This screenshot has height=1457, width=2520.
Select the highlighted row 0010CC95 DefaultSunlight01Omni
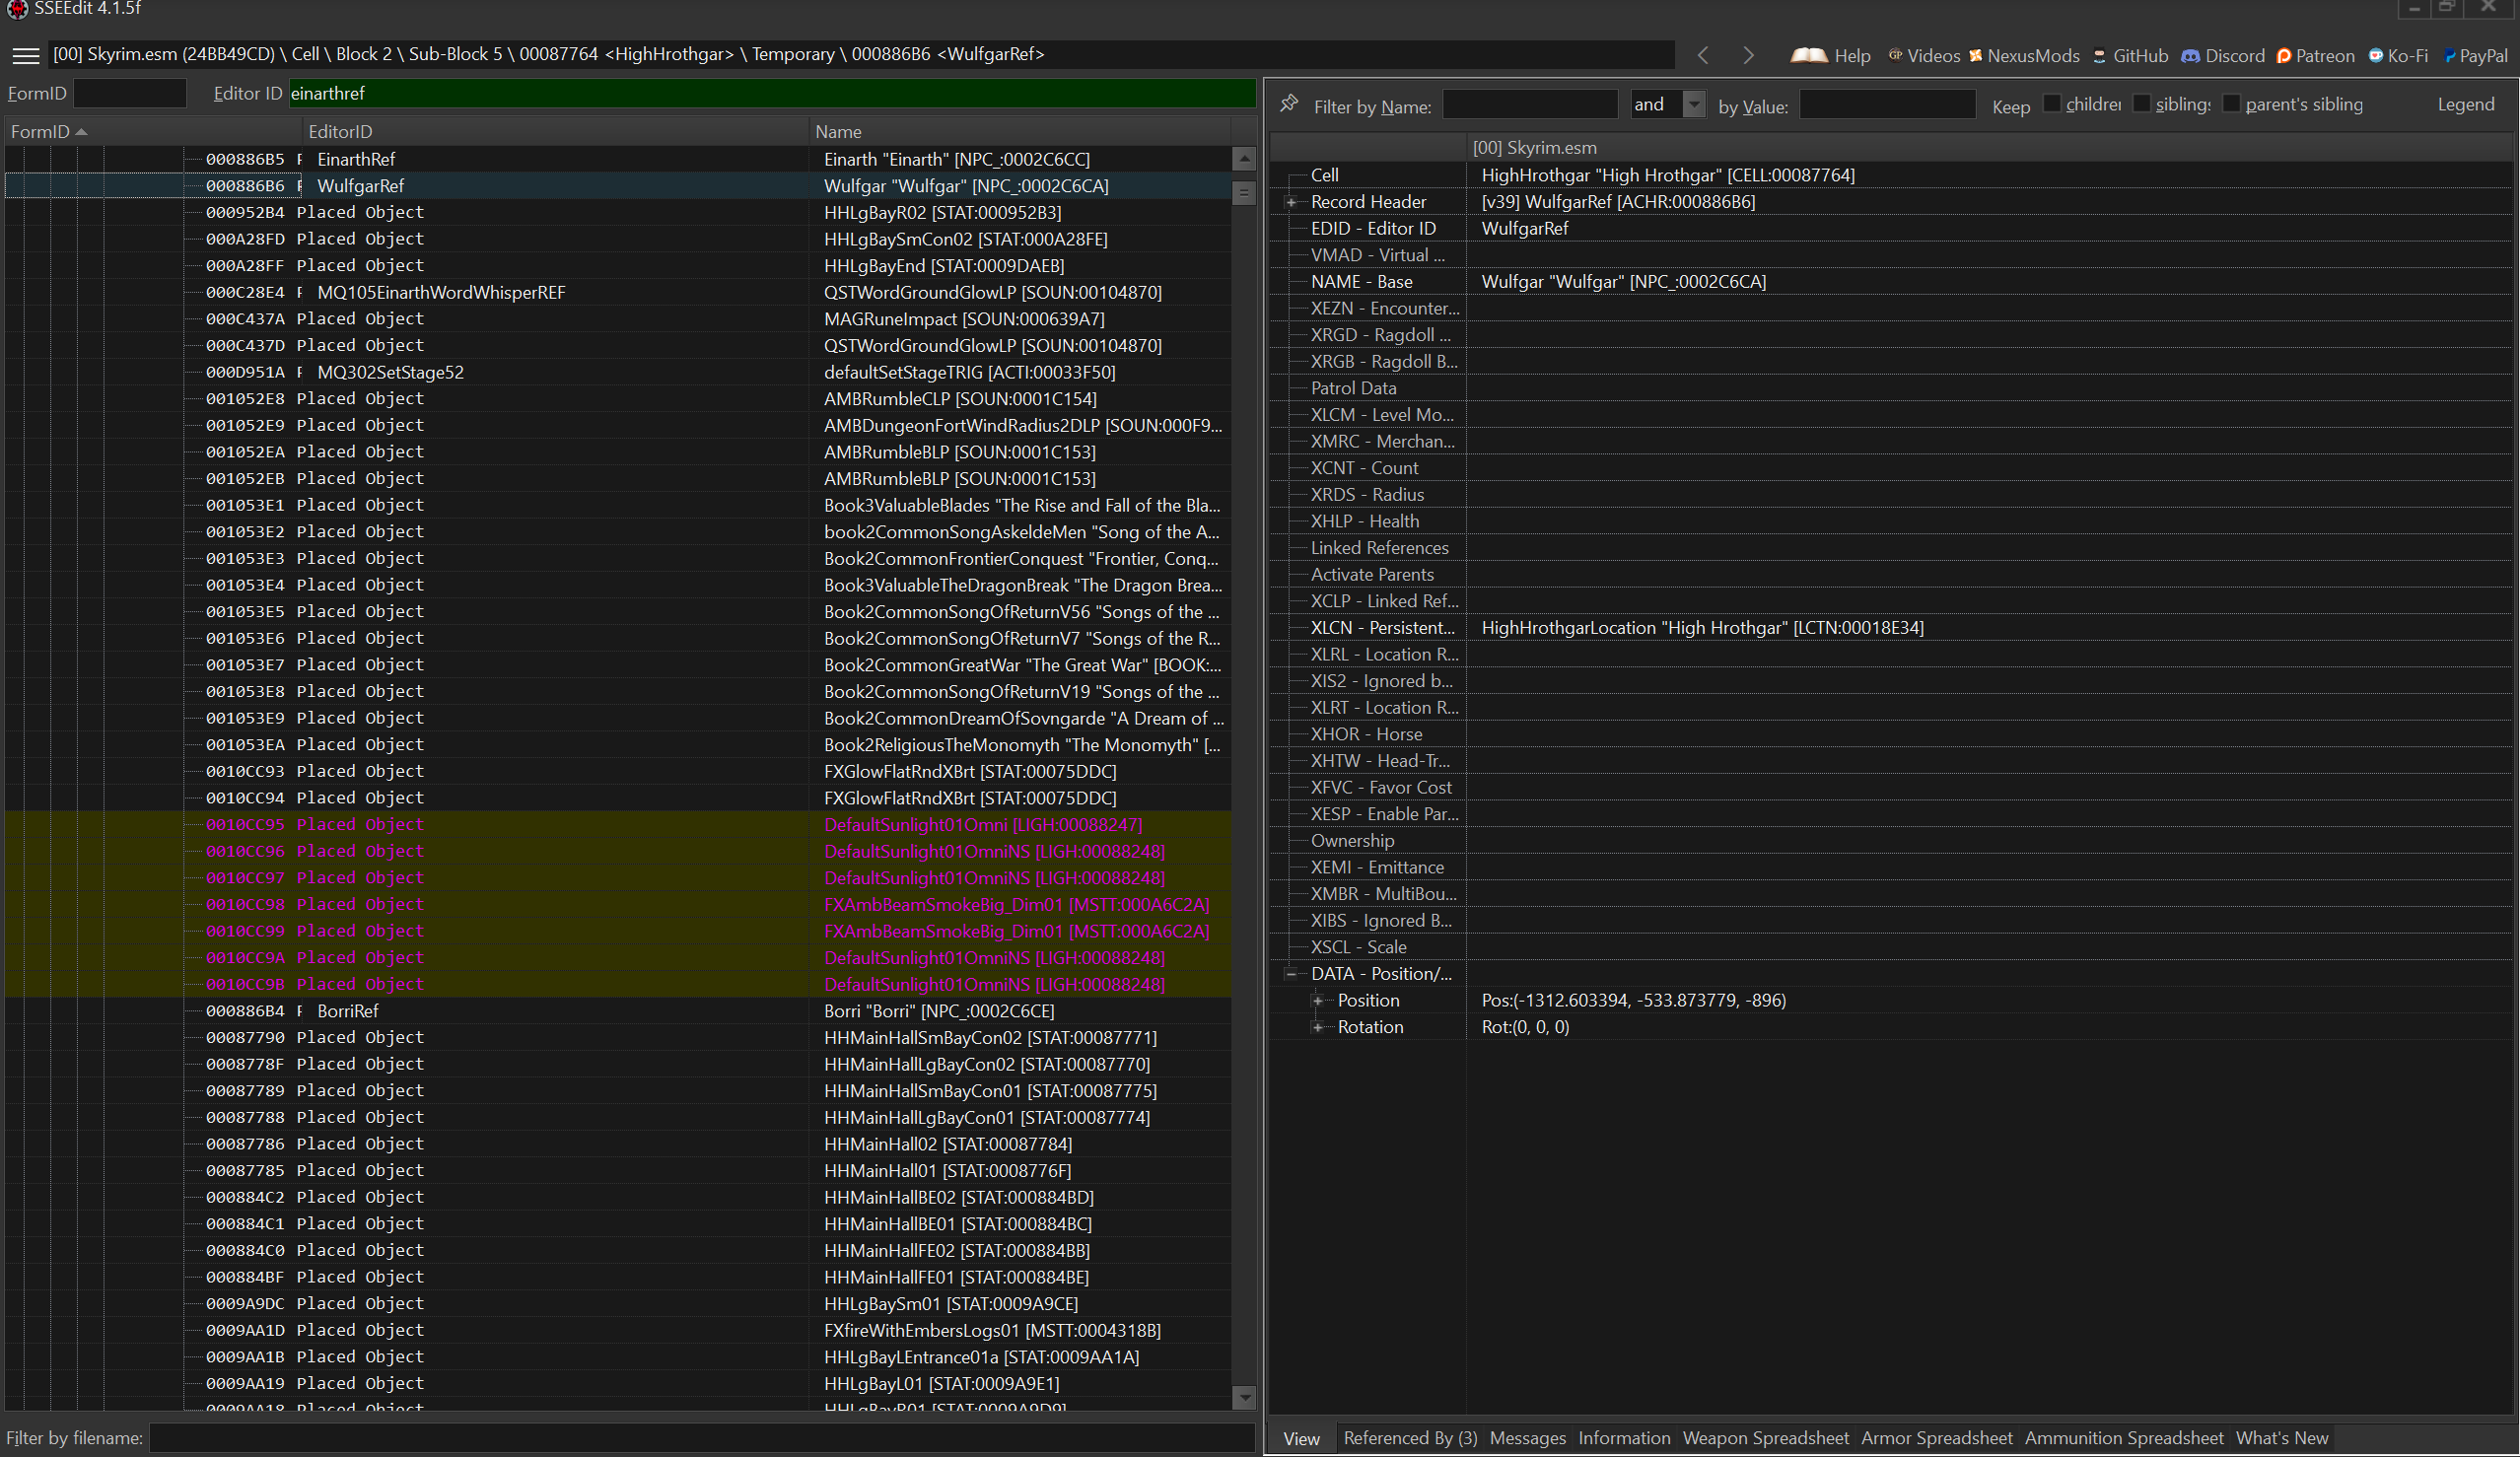point(618,824)
